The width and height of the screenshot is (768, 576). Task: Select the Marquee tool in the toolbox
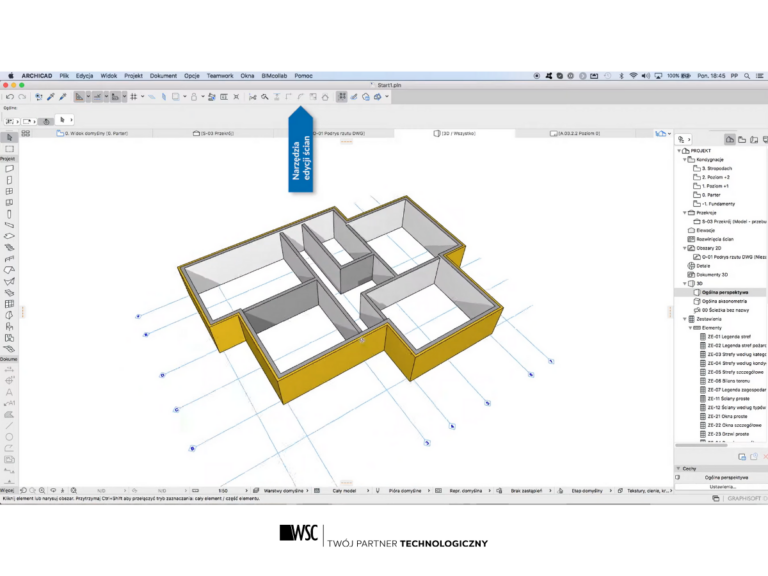[x=8, y=148]
